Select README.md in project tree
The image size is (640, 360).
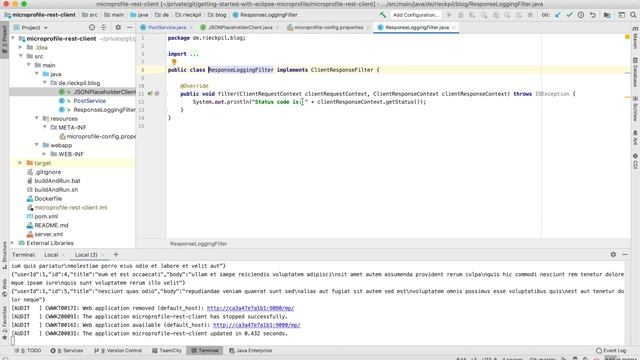pyautogui.click(x=51, y=225)
